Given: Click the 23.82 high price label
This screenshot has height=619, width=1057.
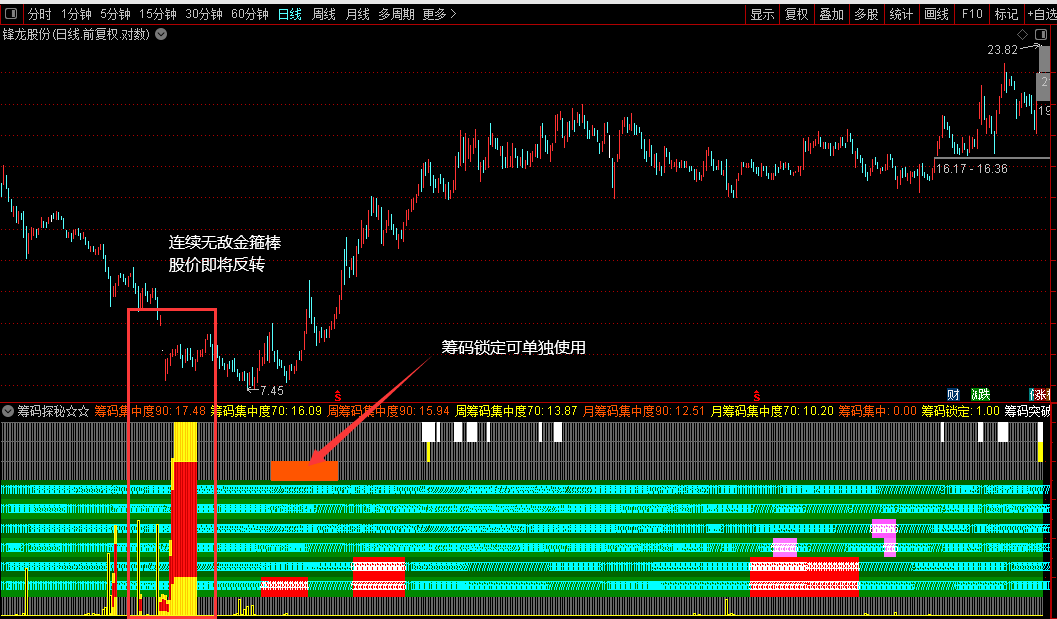Looking at the screenshot, I should 1002,50.
